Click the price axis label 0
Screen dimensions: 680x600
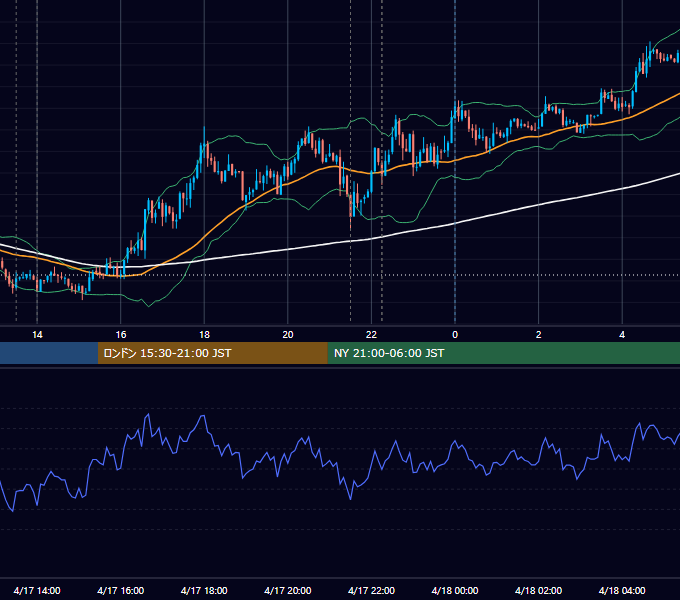coord(455,335)
